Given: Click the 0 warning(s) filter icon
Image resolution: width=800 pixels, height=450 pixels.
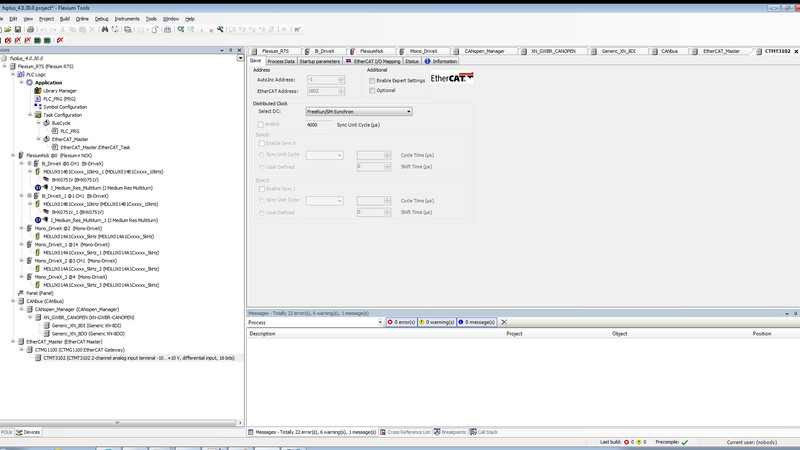Looking at the screenshot, I should 423,322.
